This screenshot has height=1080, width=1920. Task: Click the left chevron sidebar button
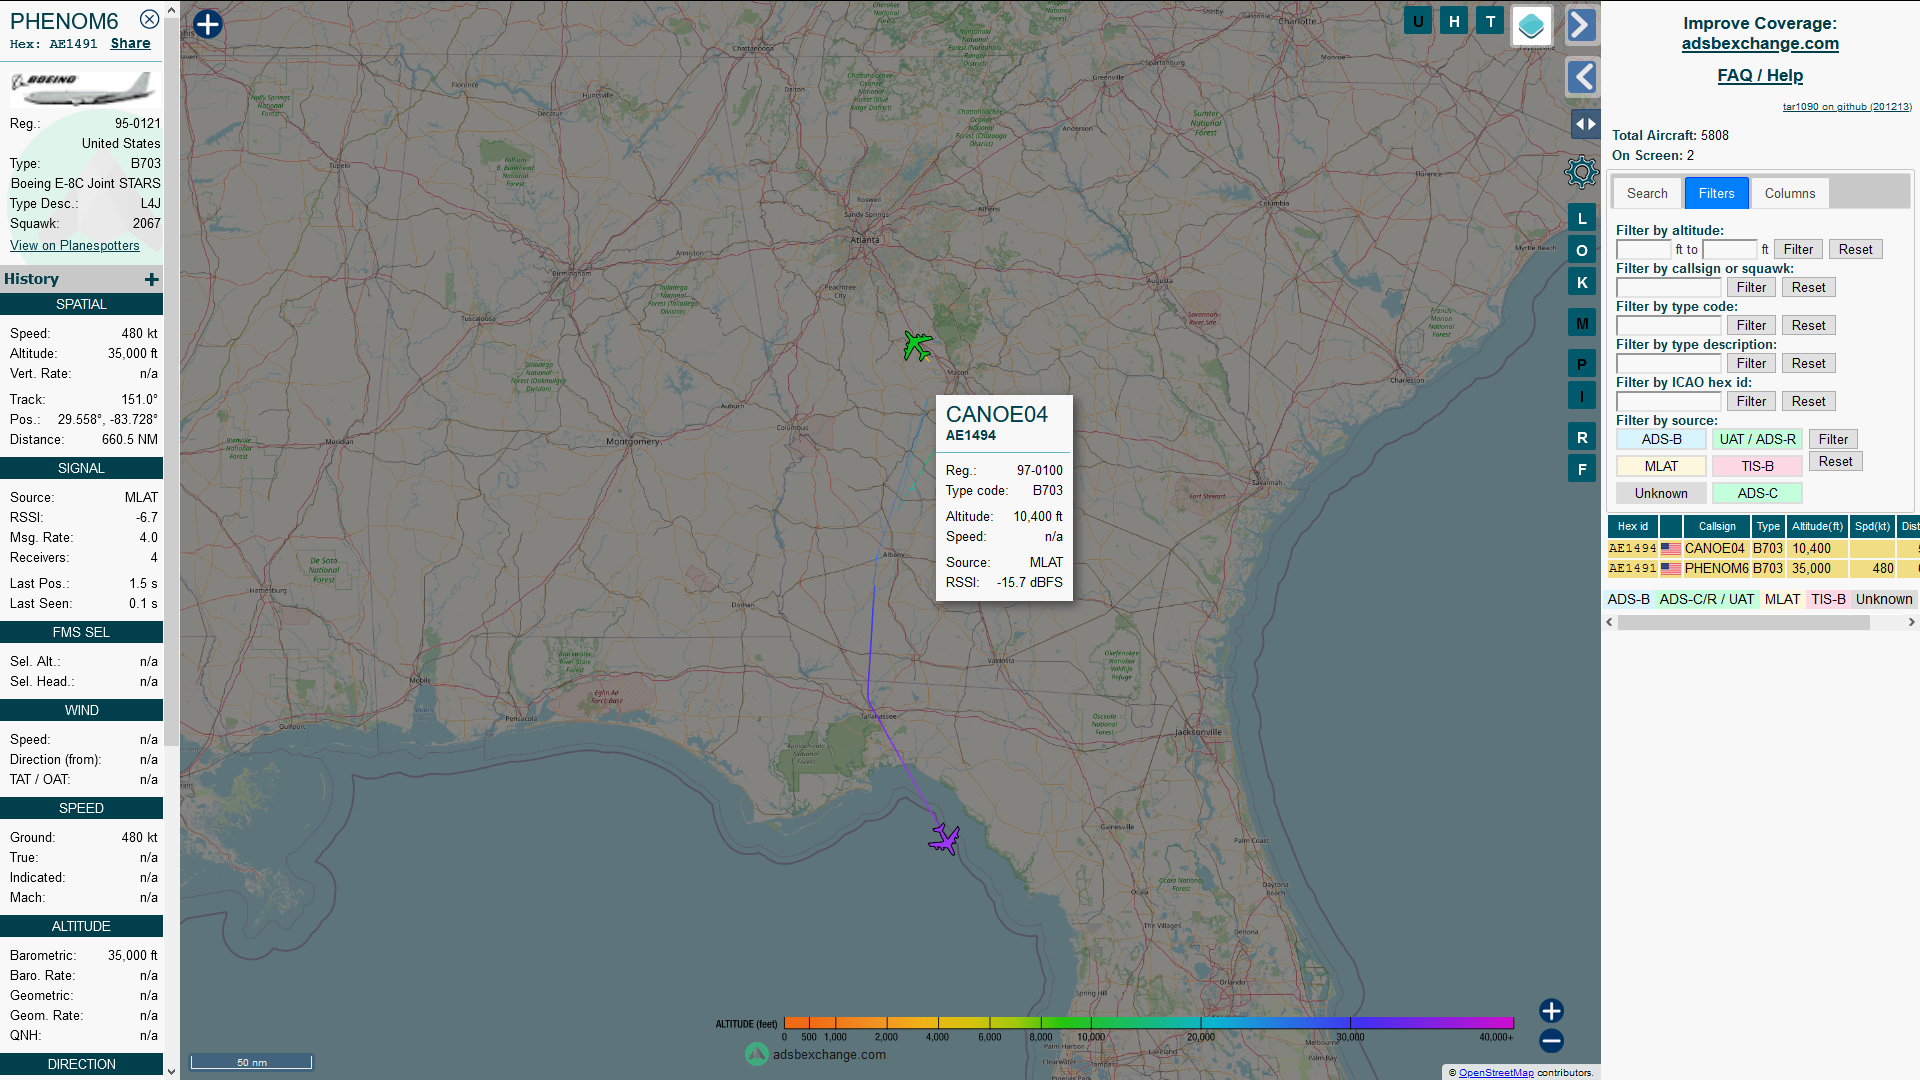tap(1581, 77)
